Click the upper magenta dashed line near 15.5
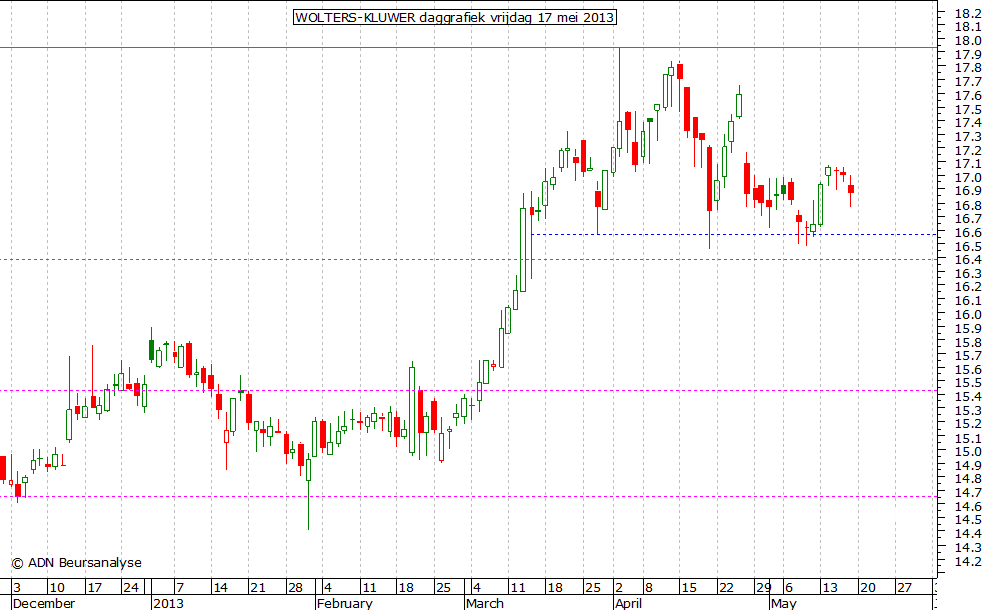The height and width of the screenshot is (610, 985). (x=300, y=390)
